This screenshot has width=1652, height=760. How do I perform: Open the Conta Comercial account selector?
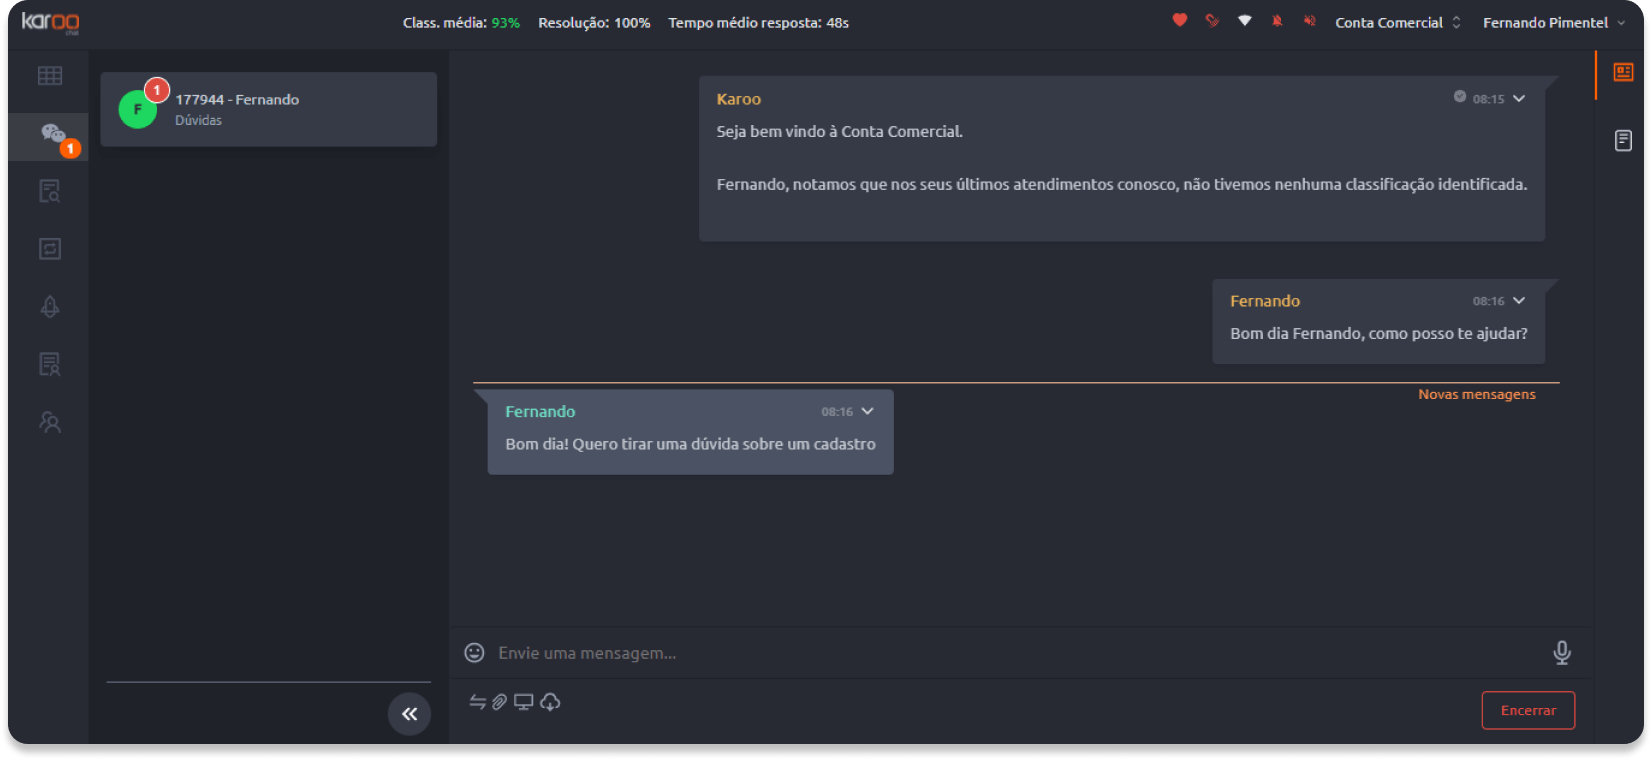click(x=1398, y=22)
